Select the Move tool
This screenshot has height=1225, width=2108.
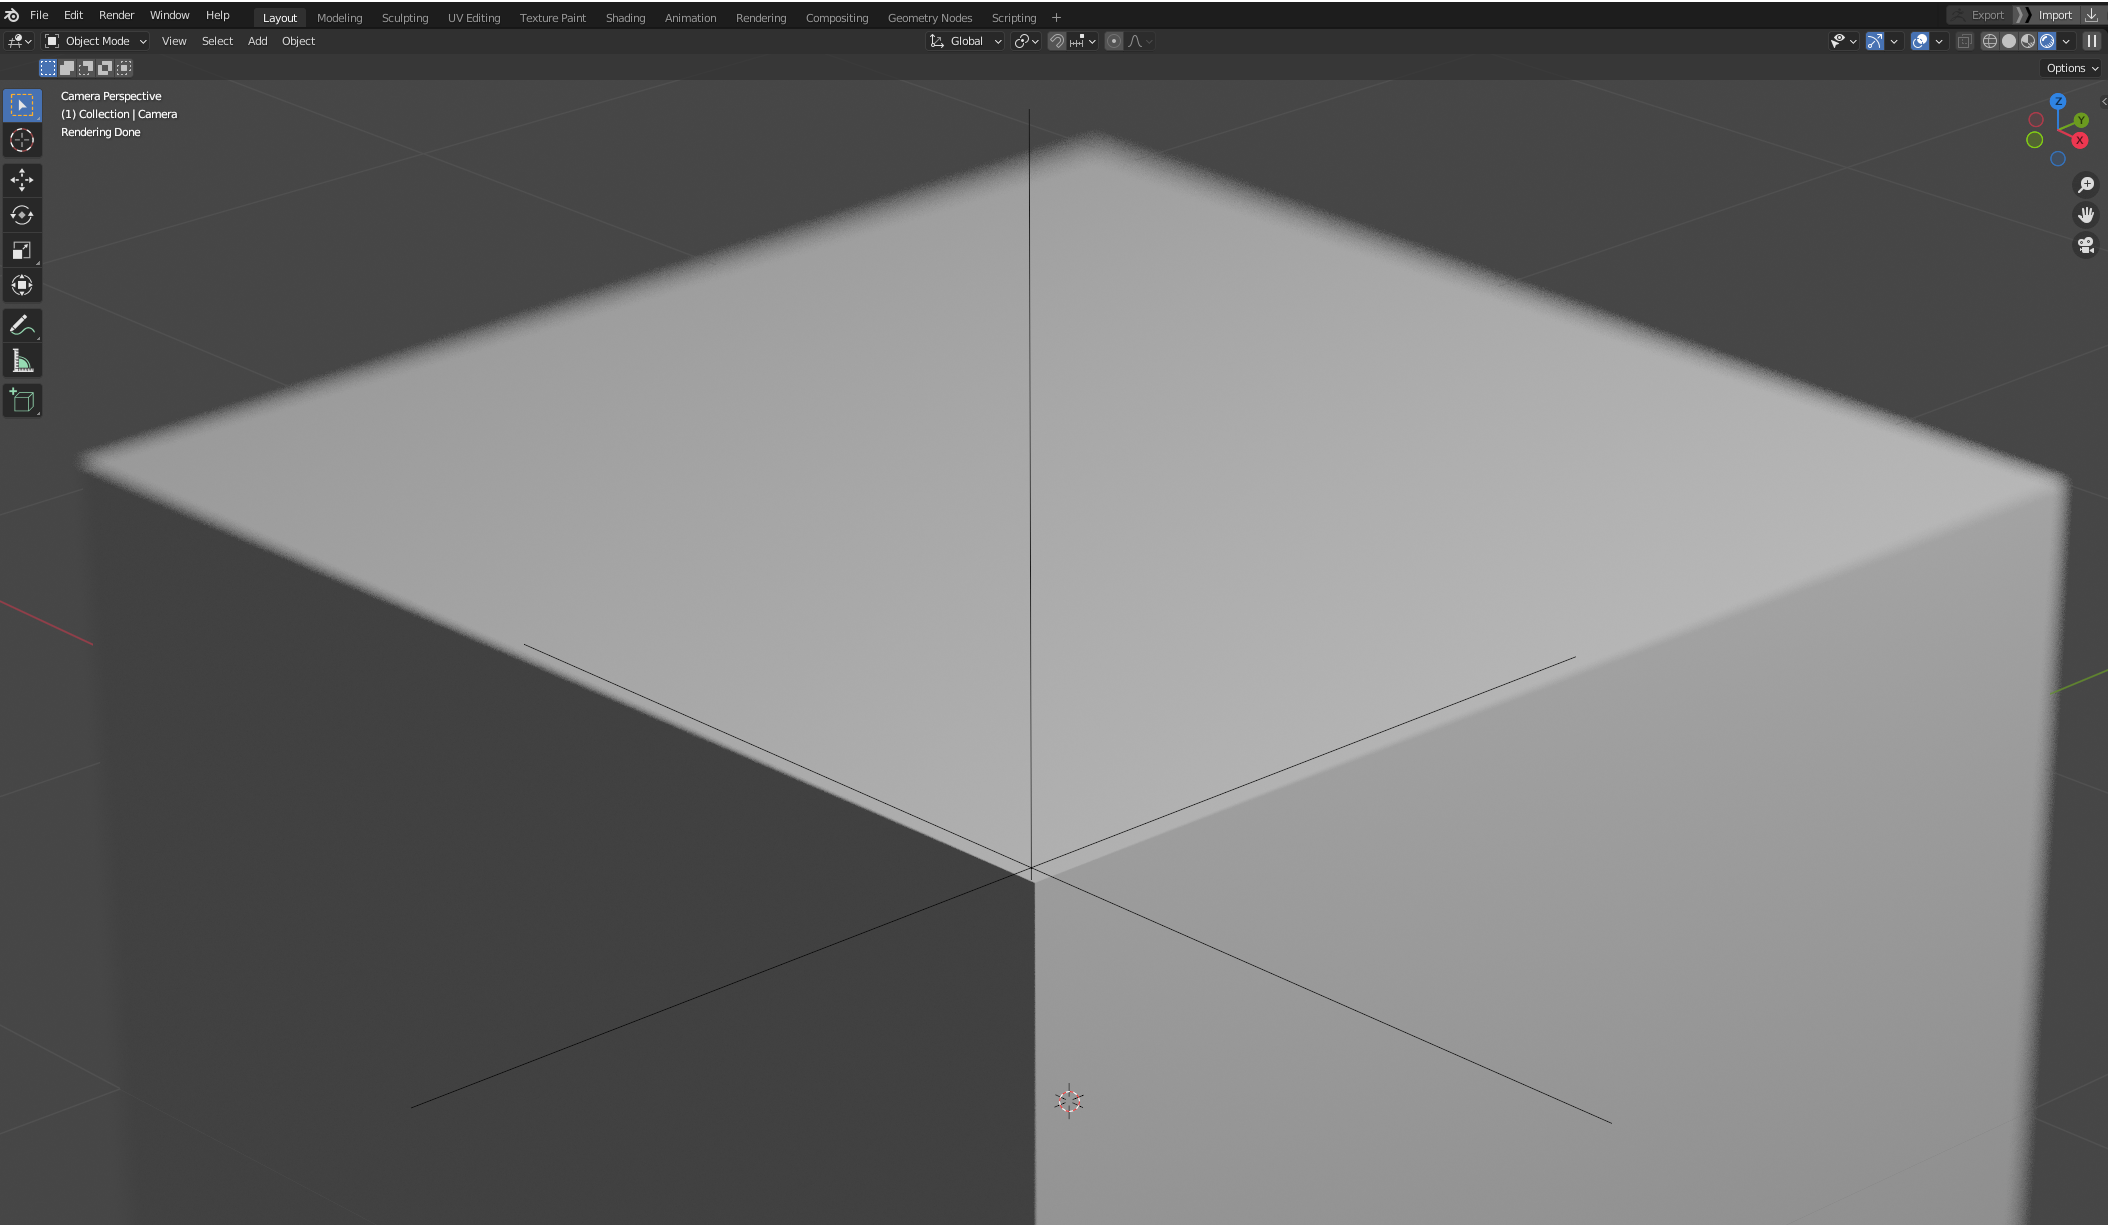22,180
